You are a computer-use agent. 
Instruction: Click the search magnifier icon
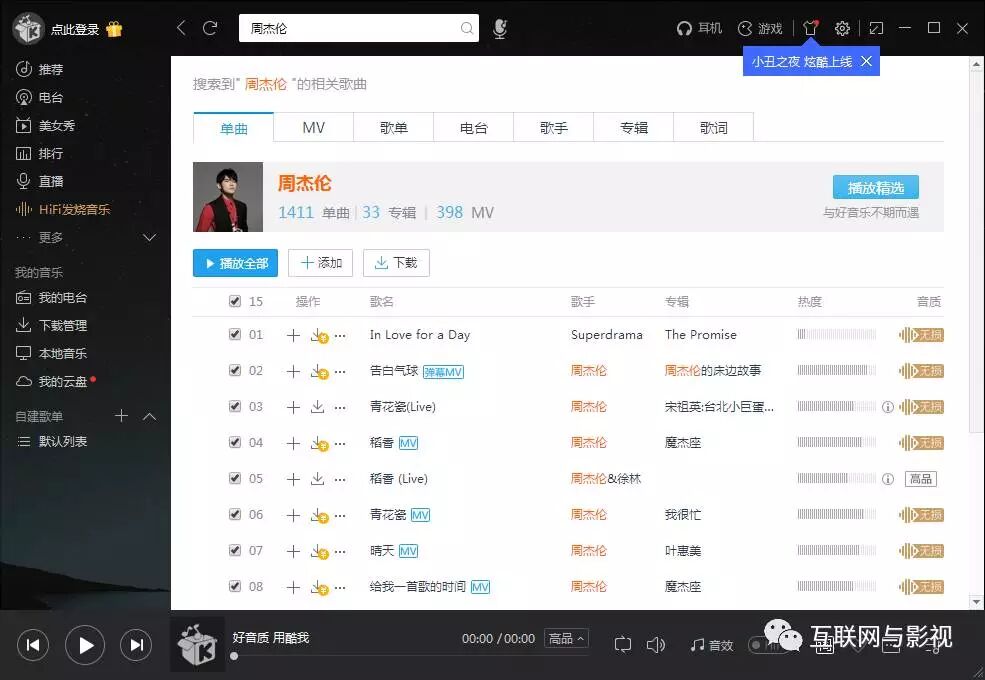coord(467,28)
